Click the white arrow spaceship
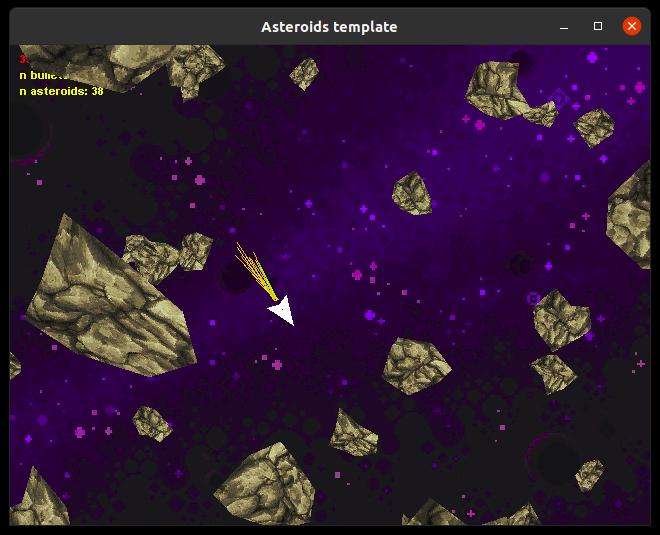This screenshot has height=535, width=660. point(283,311)
